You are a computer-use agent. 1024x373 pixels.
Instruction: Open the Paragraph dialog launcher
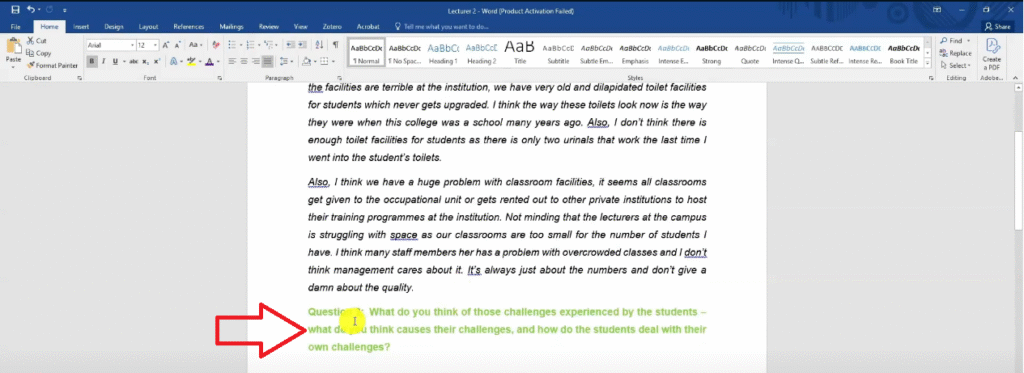[341, 78]
